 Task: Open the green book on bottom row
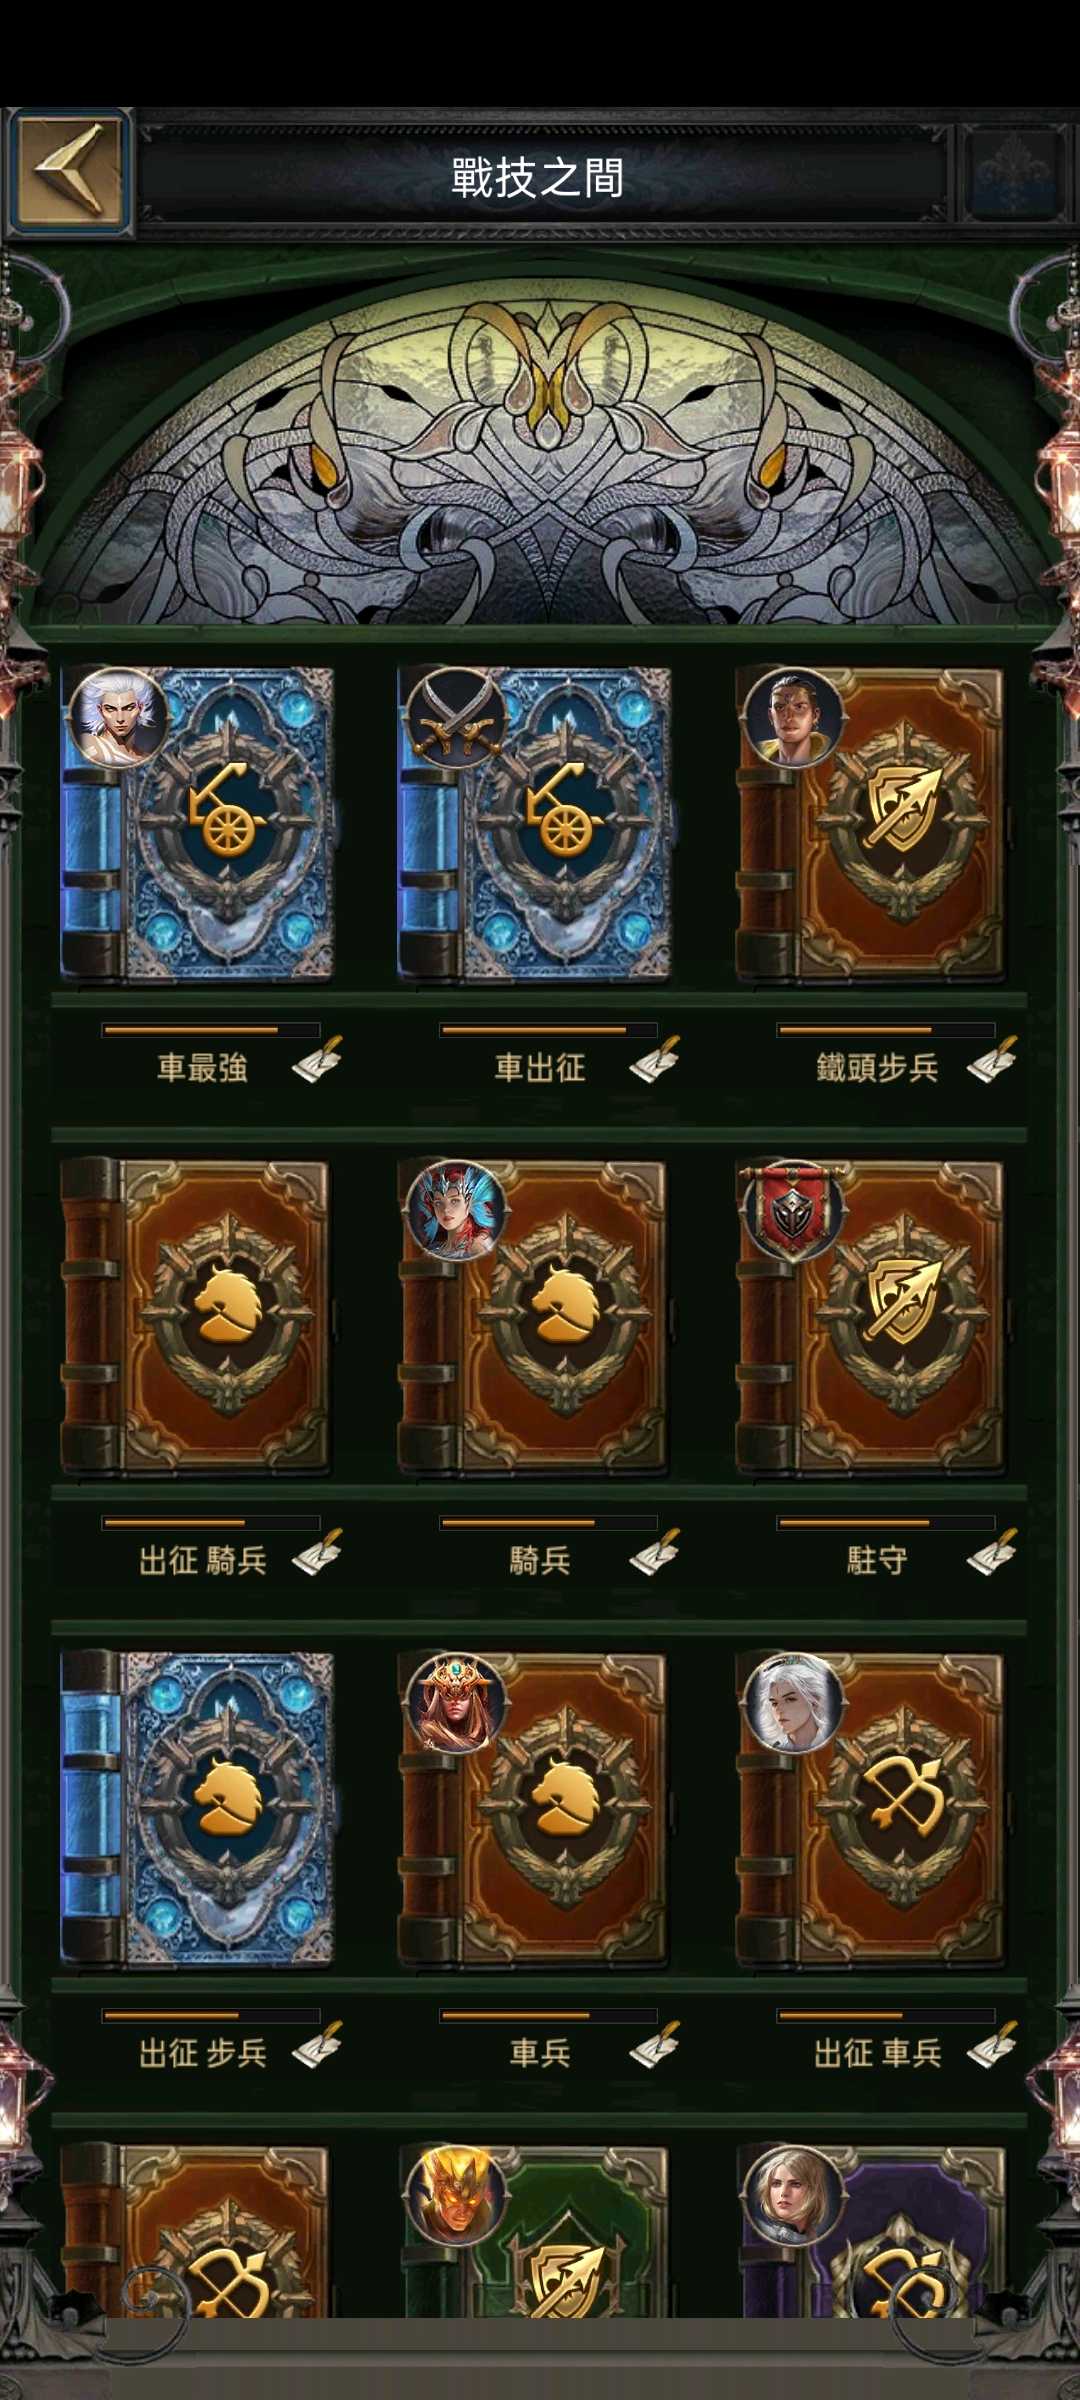[534, 2232]
